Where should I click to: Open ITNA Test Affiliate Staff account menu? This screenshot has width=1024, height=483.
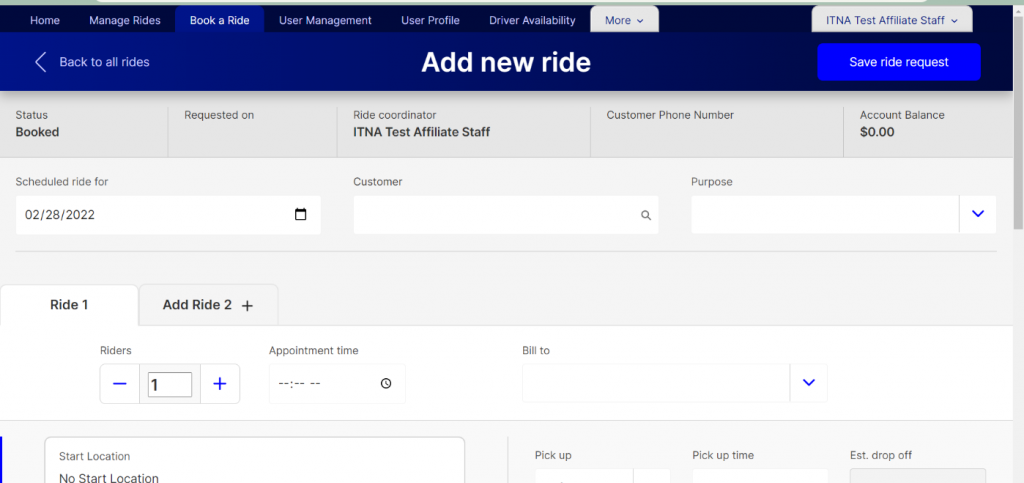coord(891,20)
